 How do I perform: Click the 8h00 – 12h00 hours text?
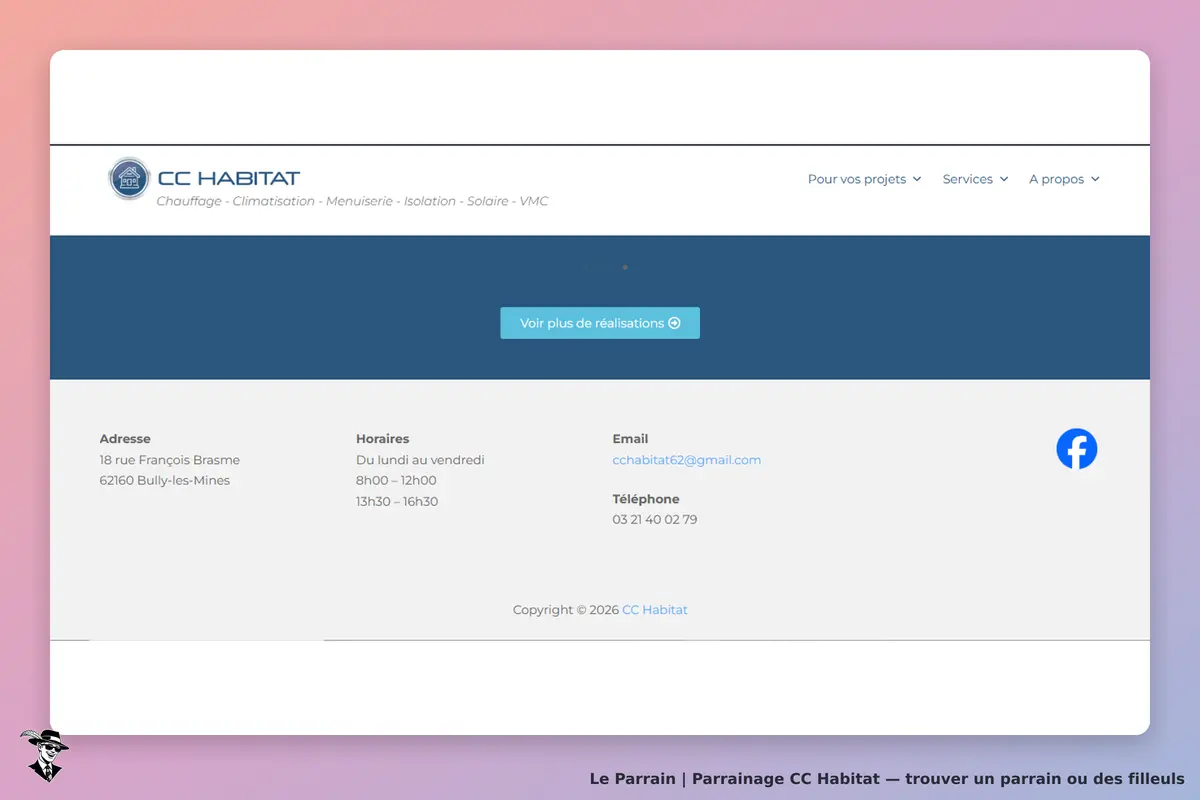396,480
